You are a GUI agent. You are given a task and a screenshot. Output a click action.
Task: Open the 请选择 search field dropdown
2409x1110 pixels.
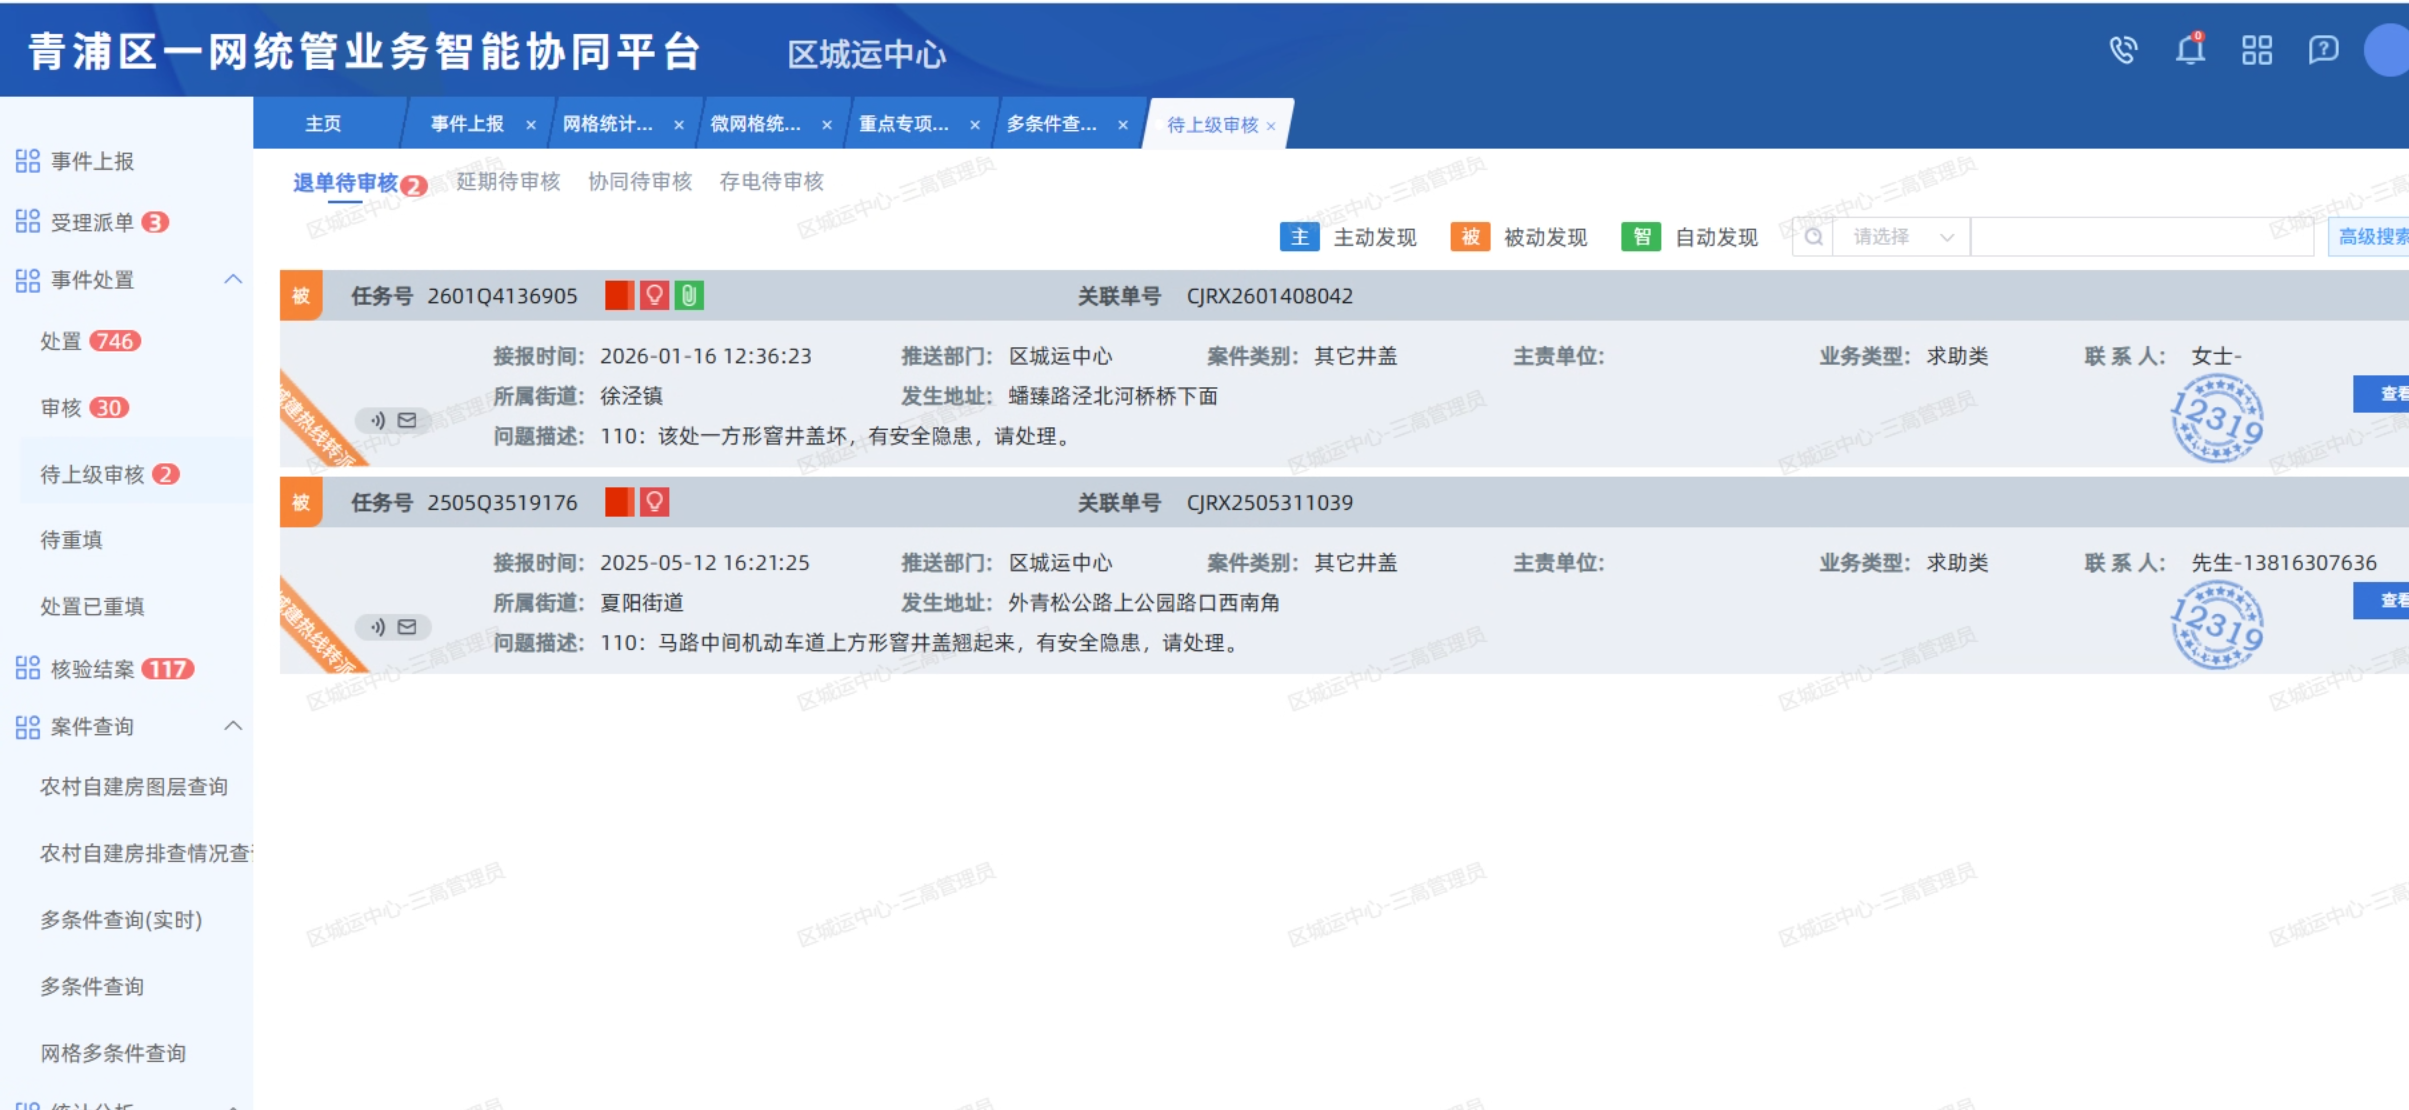point(1900,237)
